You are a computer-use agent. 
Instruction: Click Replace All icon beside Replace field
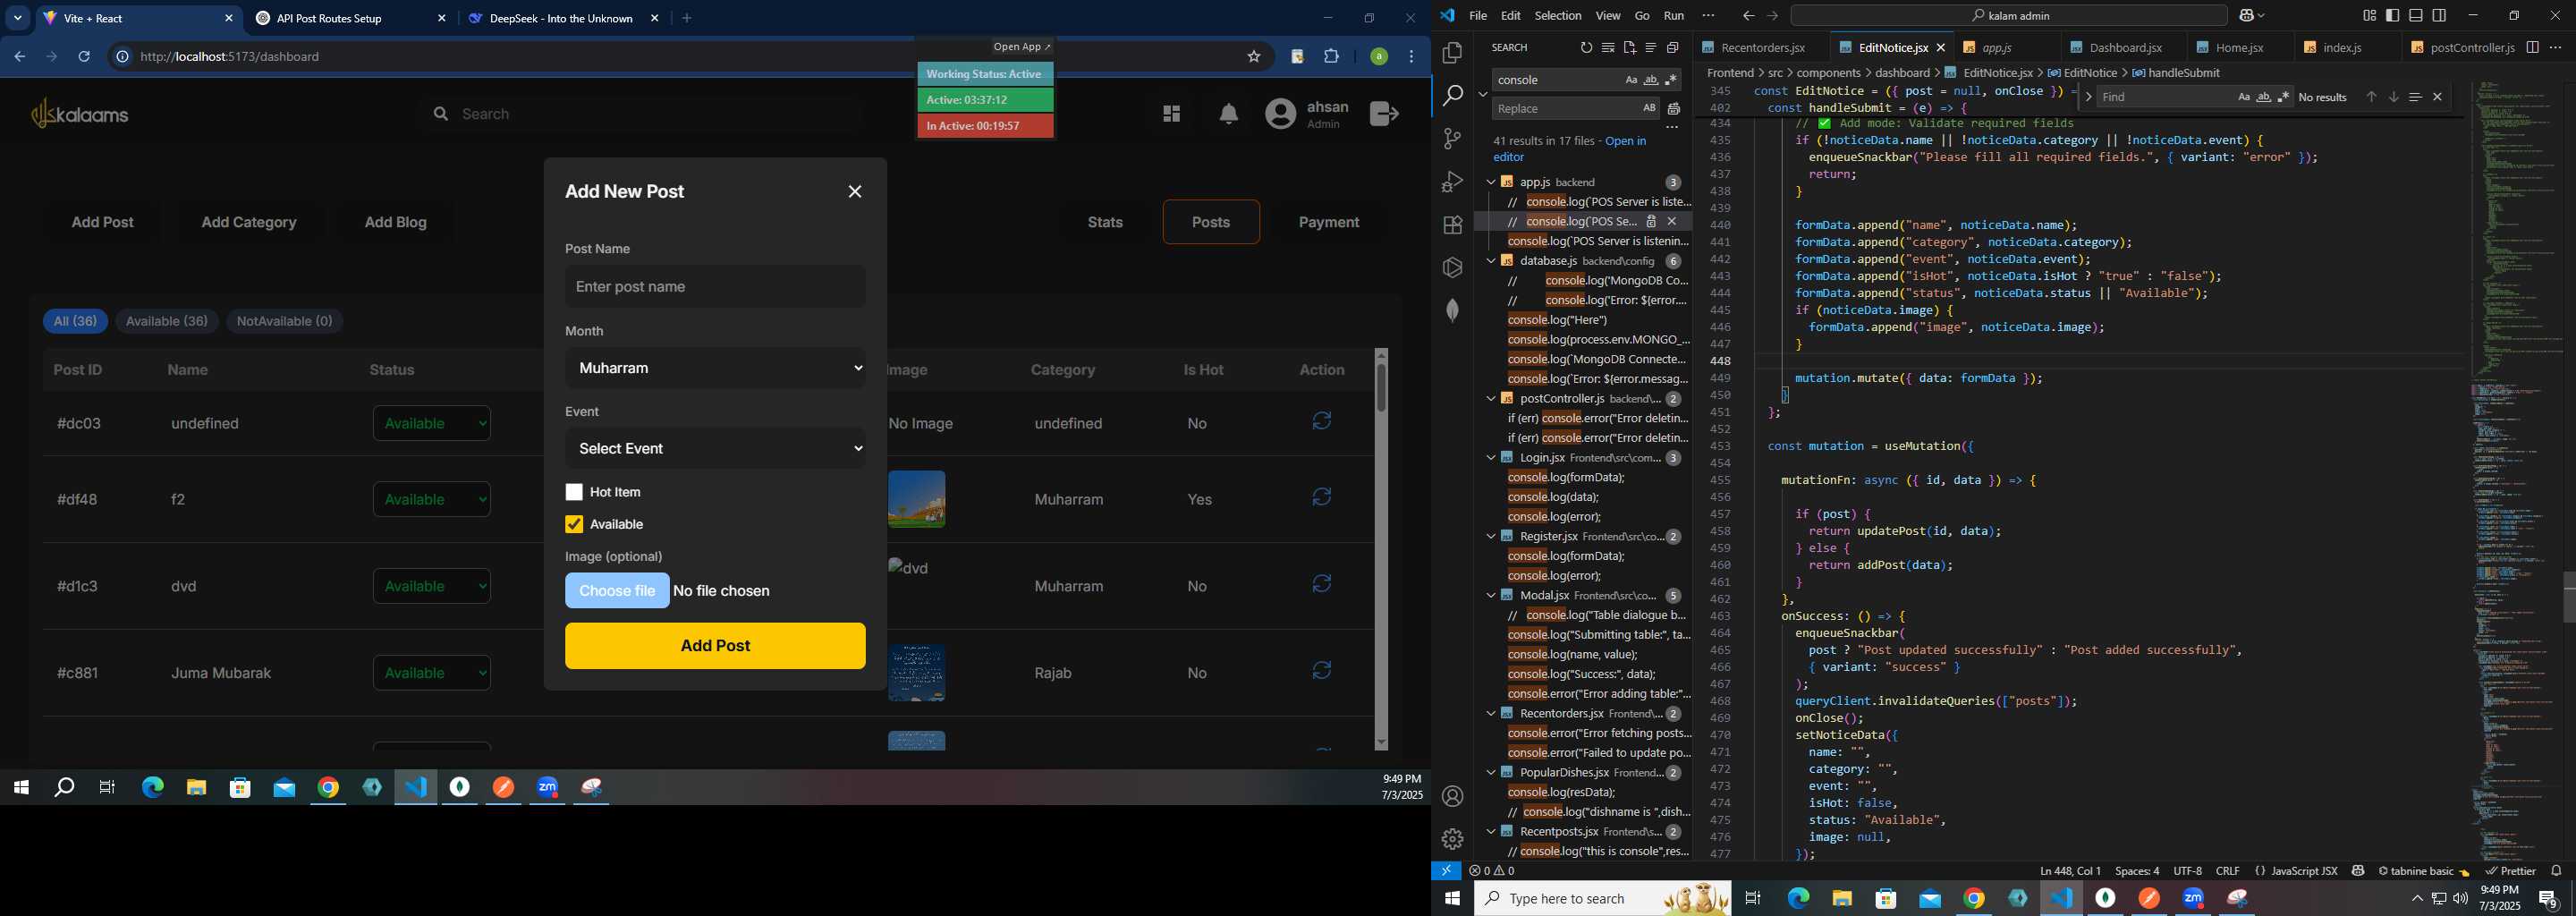point(1673,109)
